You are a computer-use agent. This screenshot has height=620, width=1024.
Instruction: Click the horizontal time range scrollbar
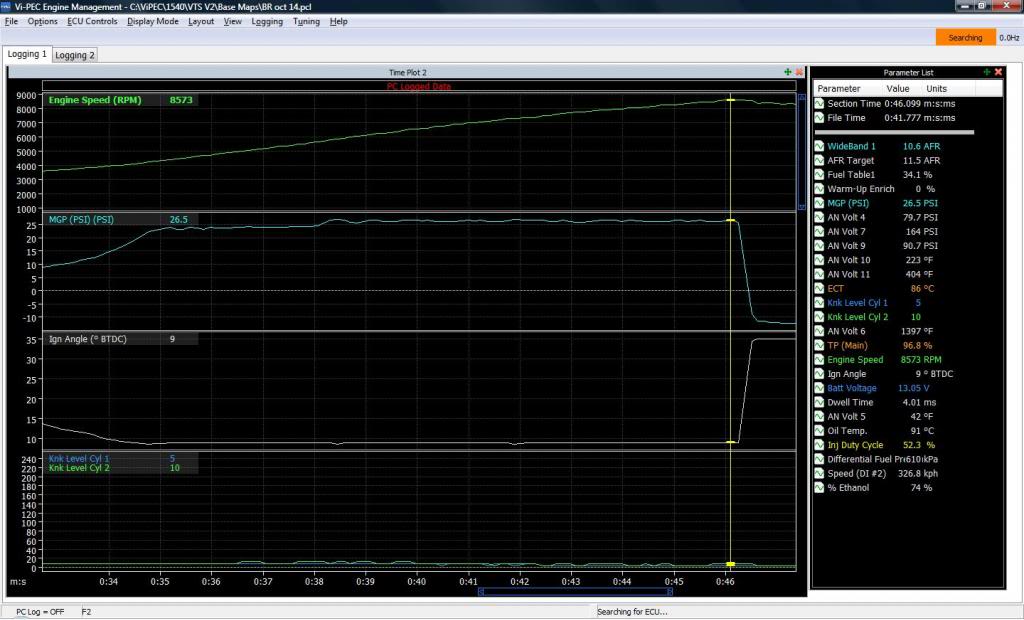pos(575,592)
